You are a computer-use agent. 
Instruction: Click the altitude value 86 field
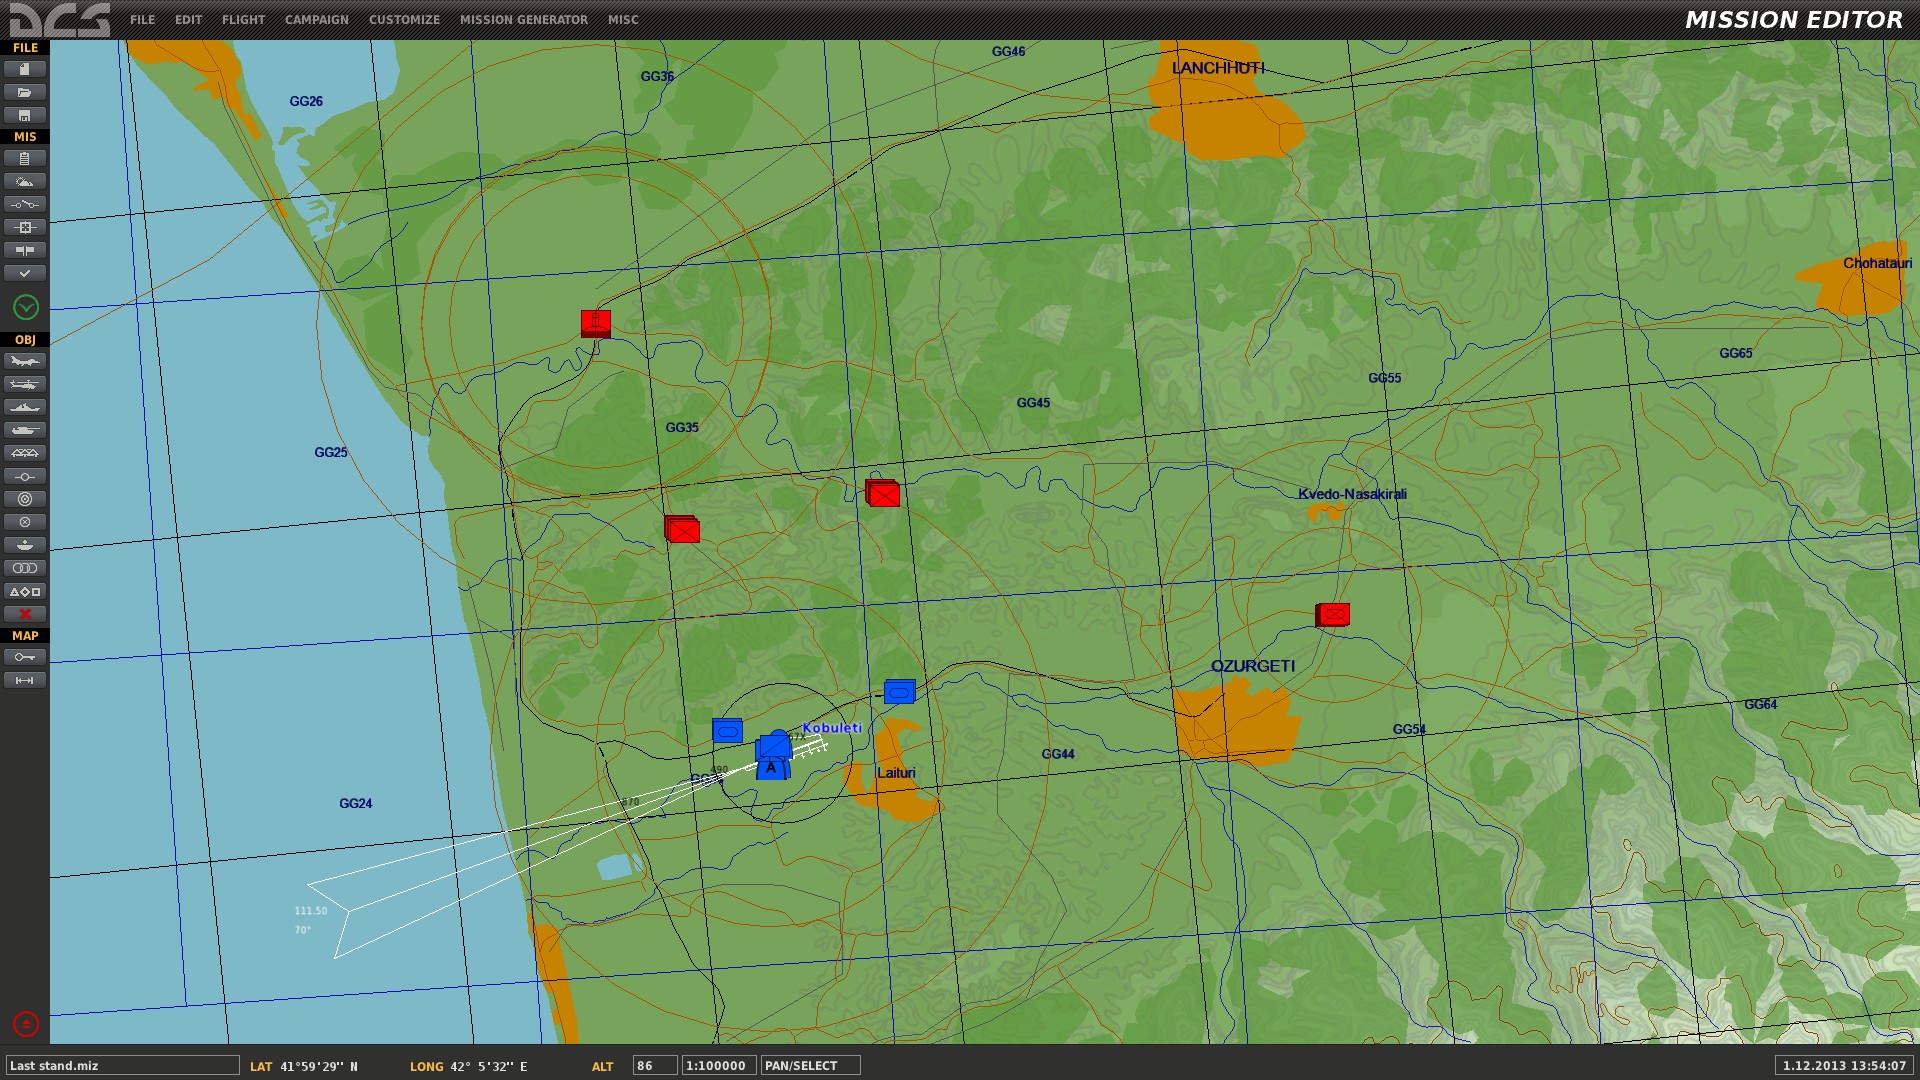655,1066
